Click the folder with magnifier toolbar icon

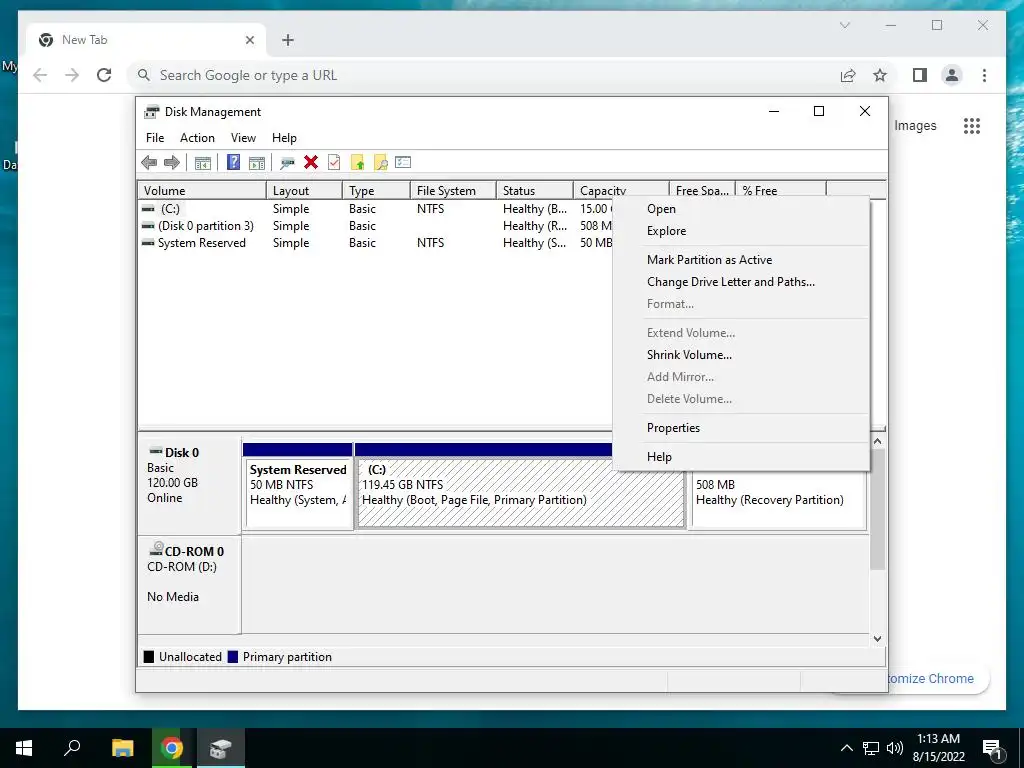[x=381, y=163]
